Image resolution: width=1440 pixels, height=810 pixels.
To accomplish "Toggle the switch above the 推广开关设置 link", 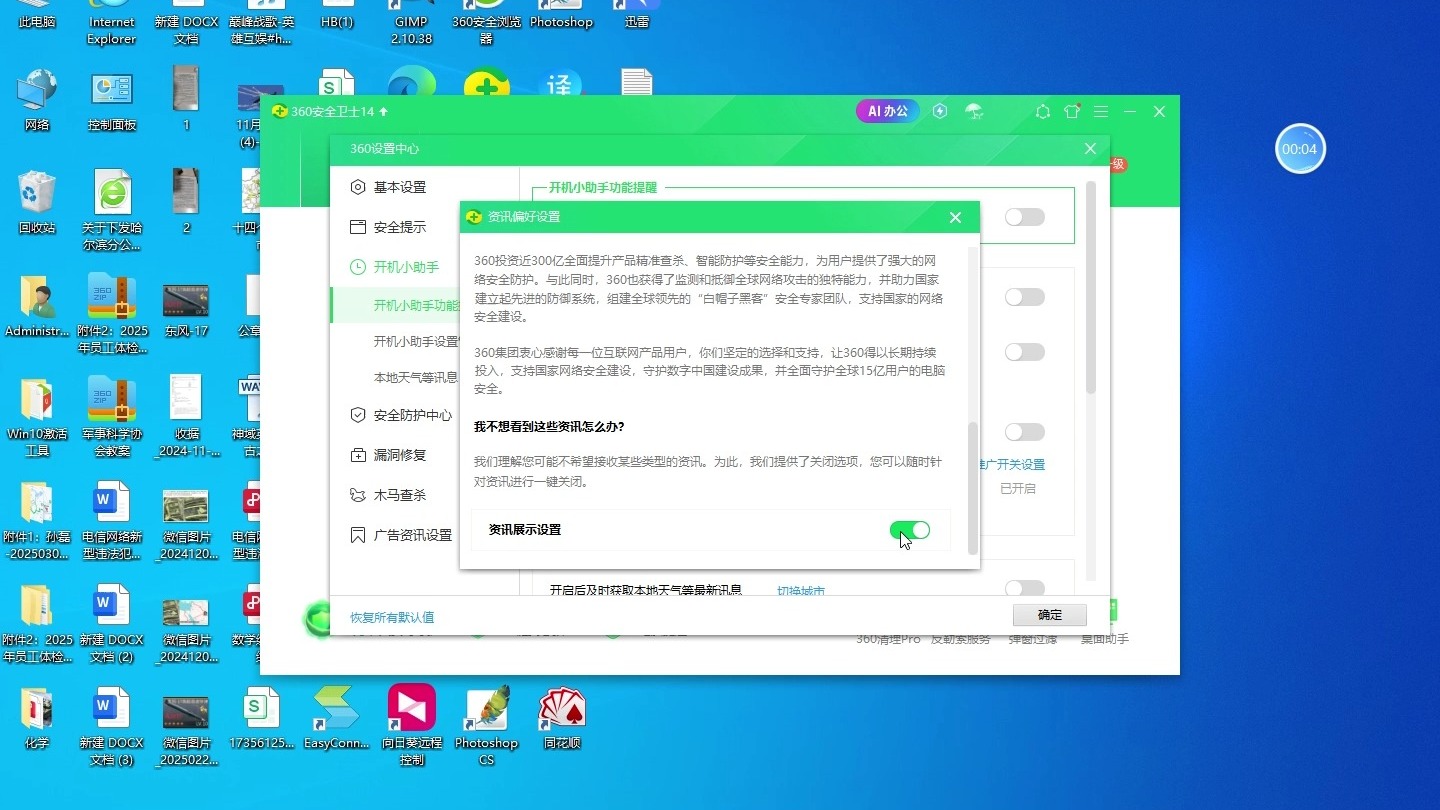I will coord(1025,432).
